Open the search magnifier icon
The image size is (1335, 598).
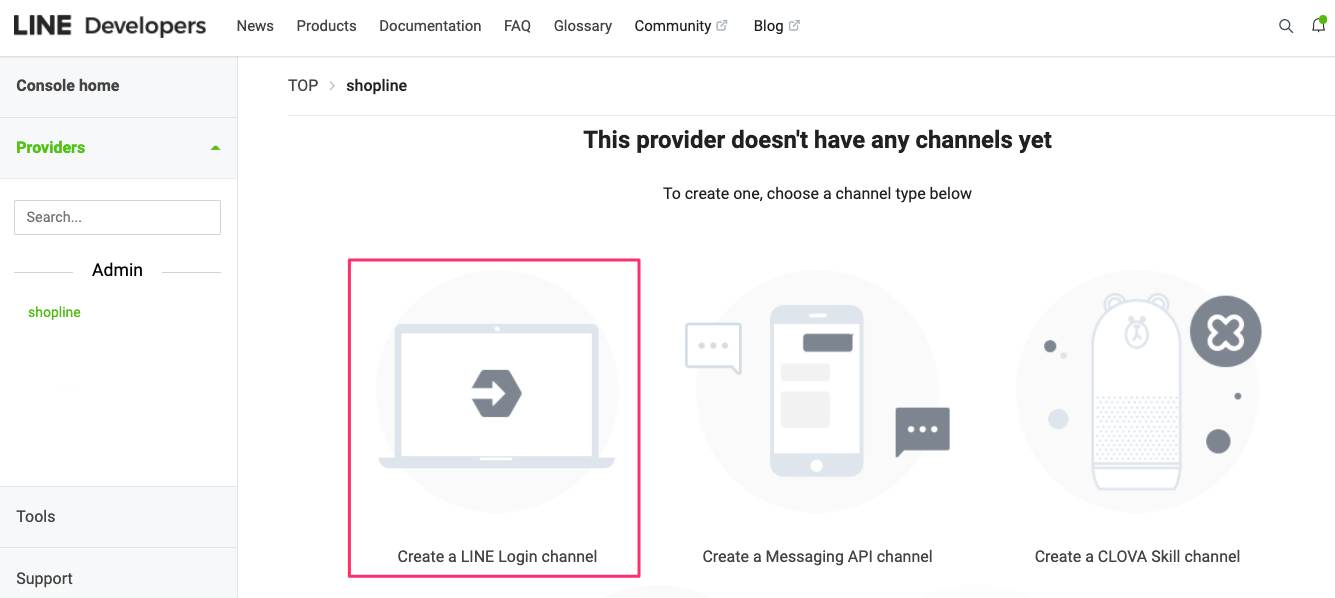1286,26
